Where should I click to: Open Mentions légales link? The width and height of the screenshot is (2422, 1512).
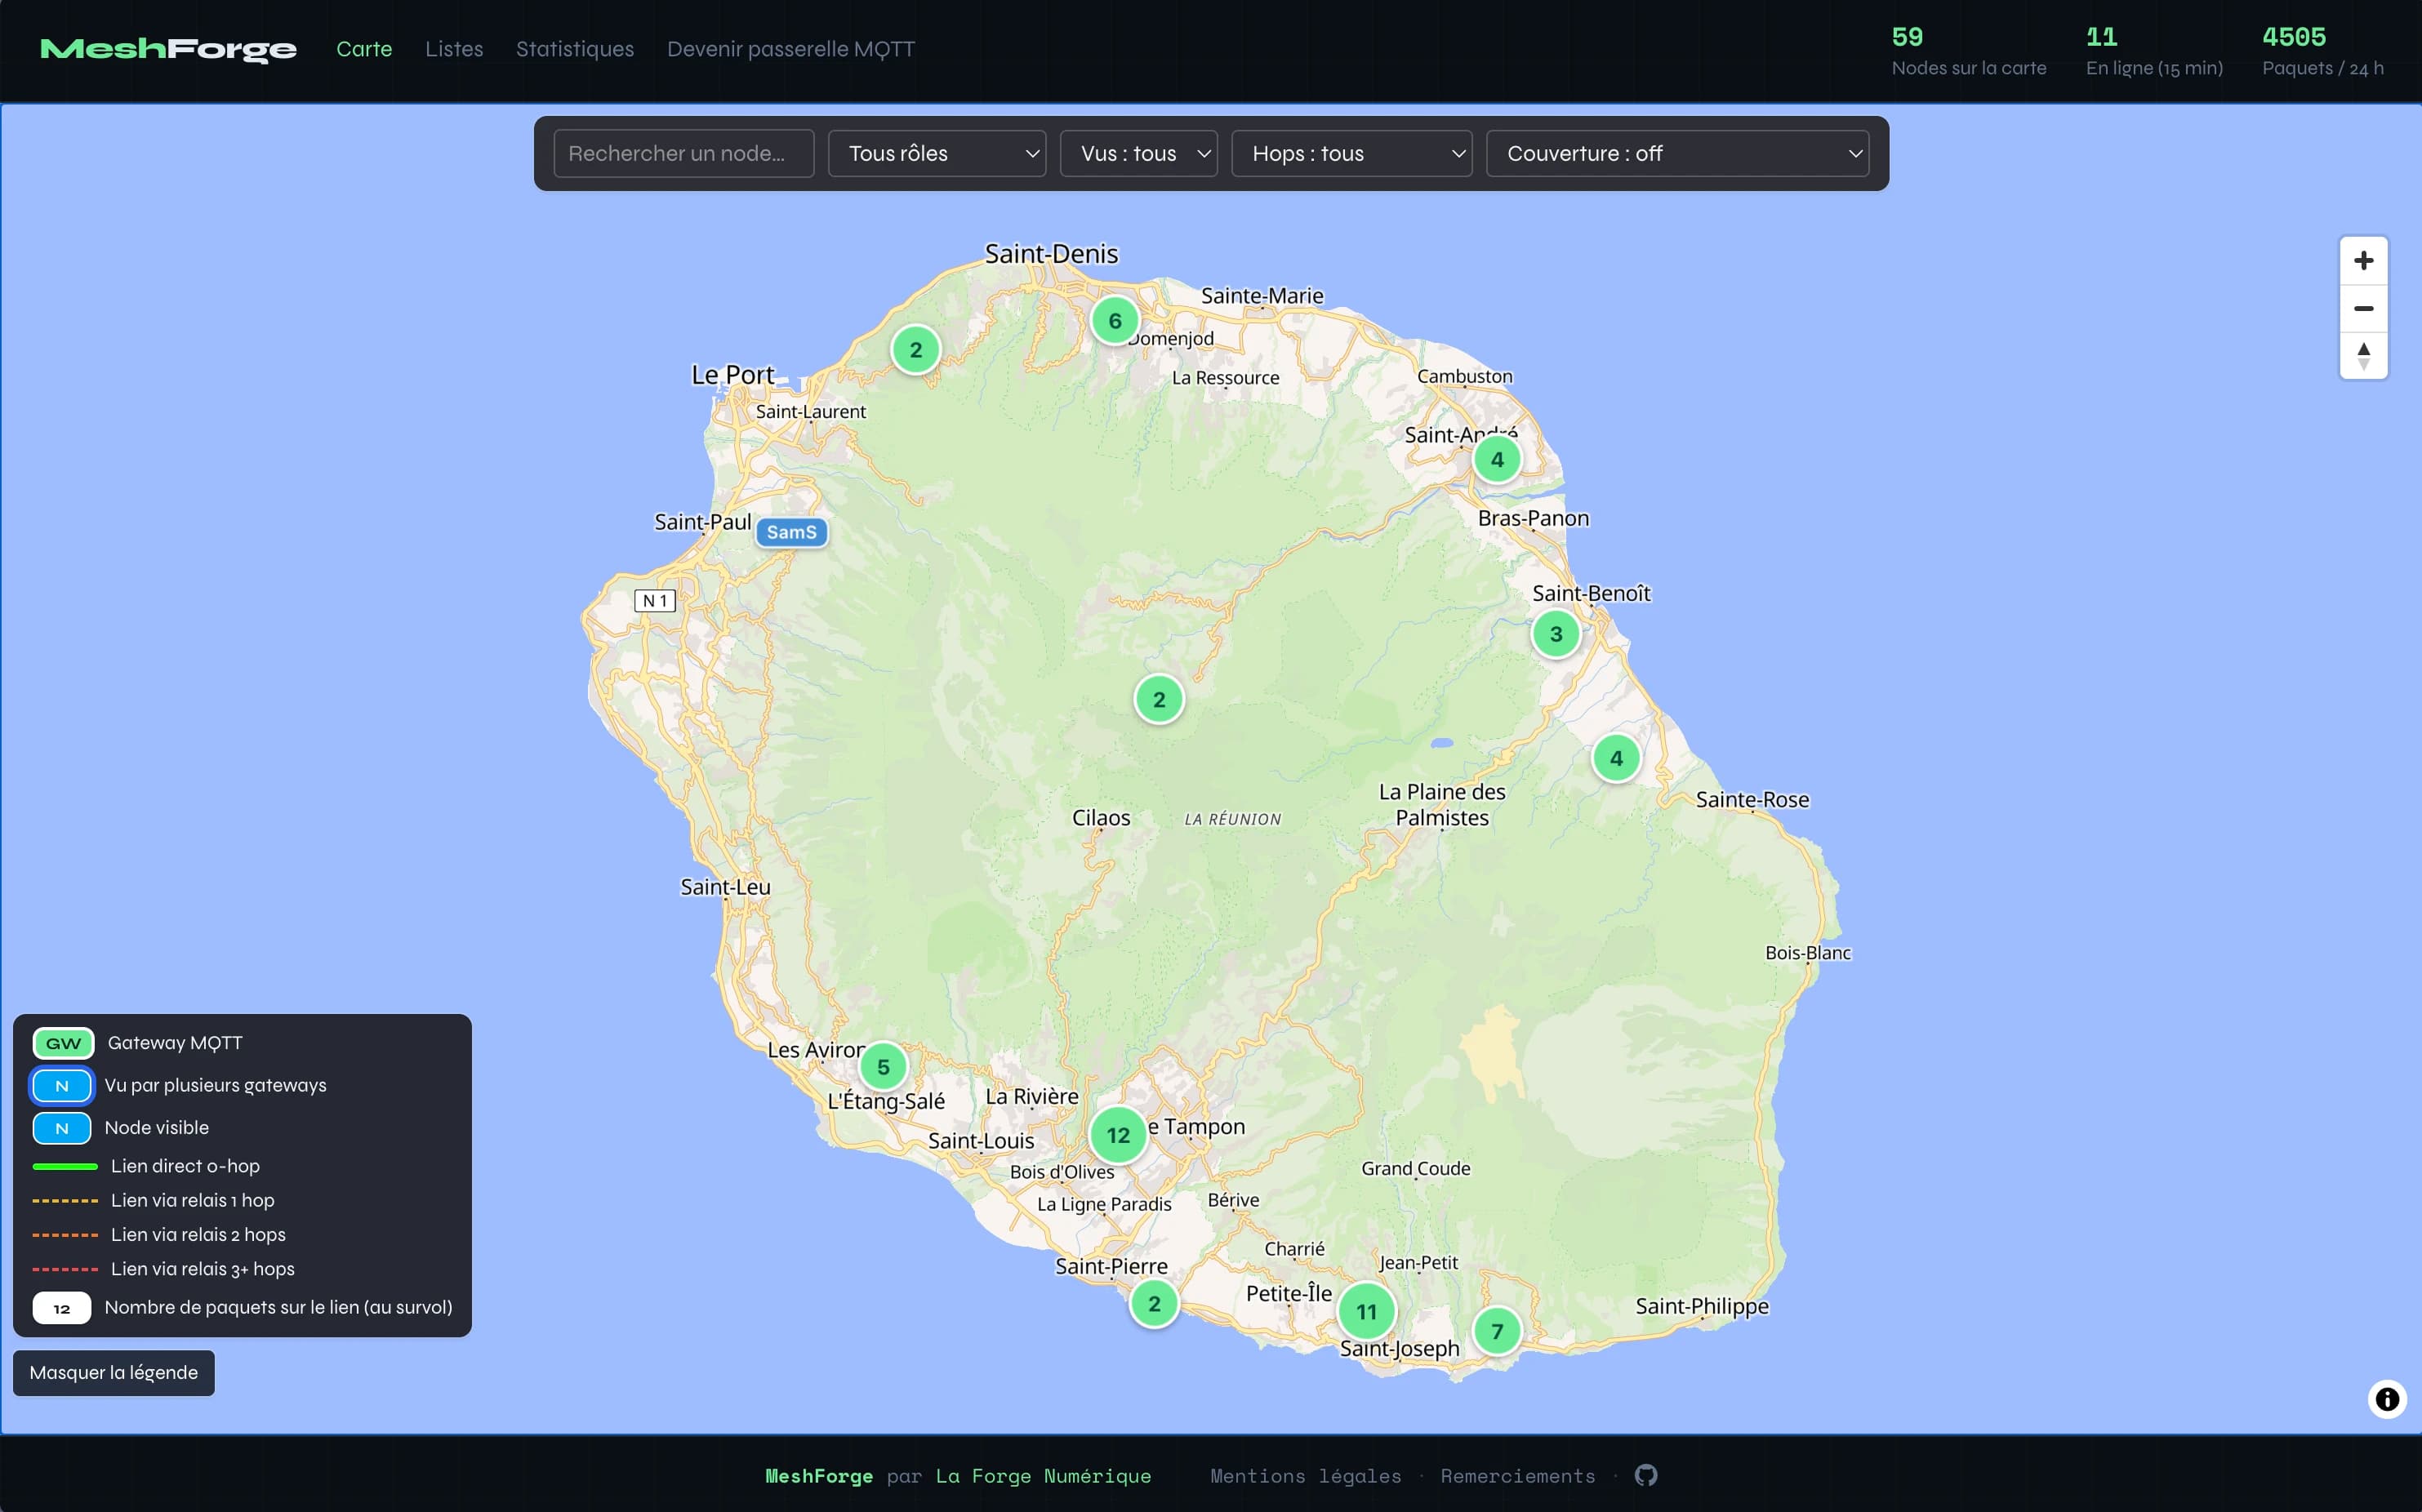click(x=1305, y=1476)
